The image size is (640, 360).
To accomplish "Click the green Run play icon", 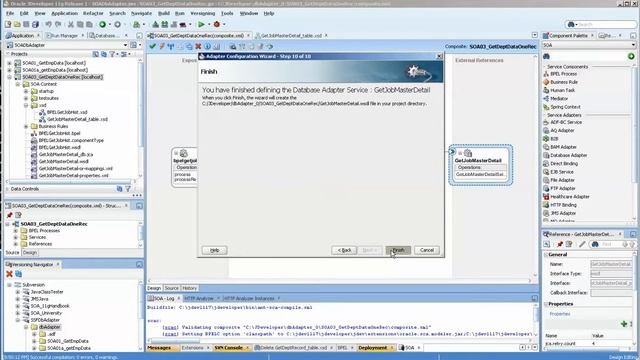I will [201, 24].
